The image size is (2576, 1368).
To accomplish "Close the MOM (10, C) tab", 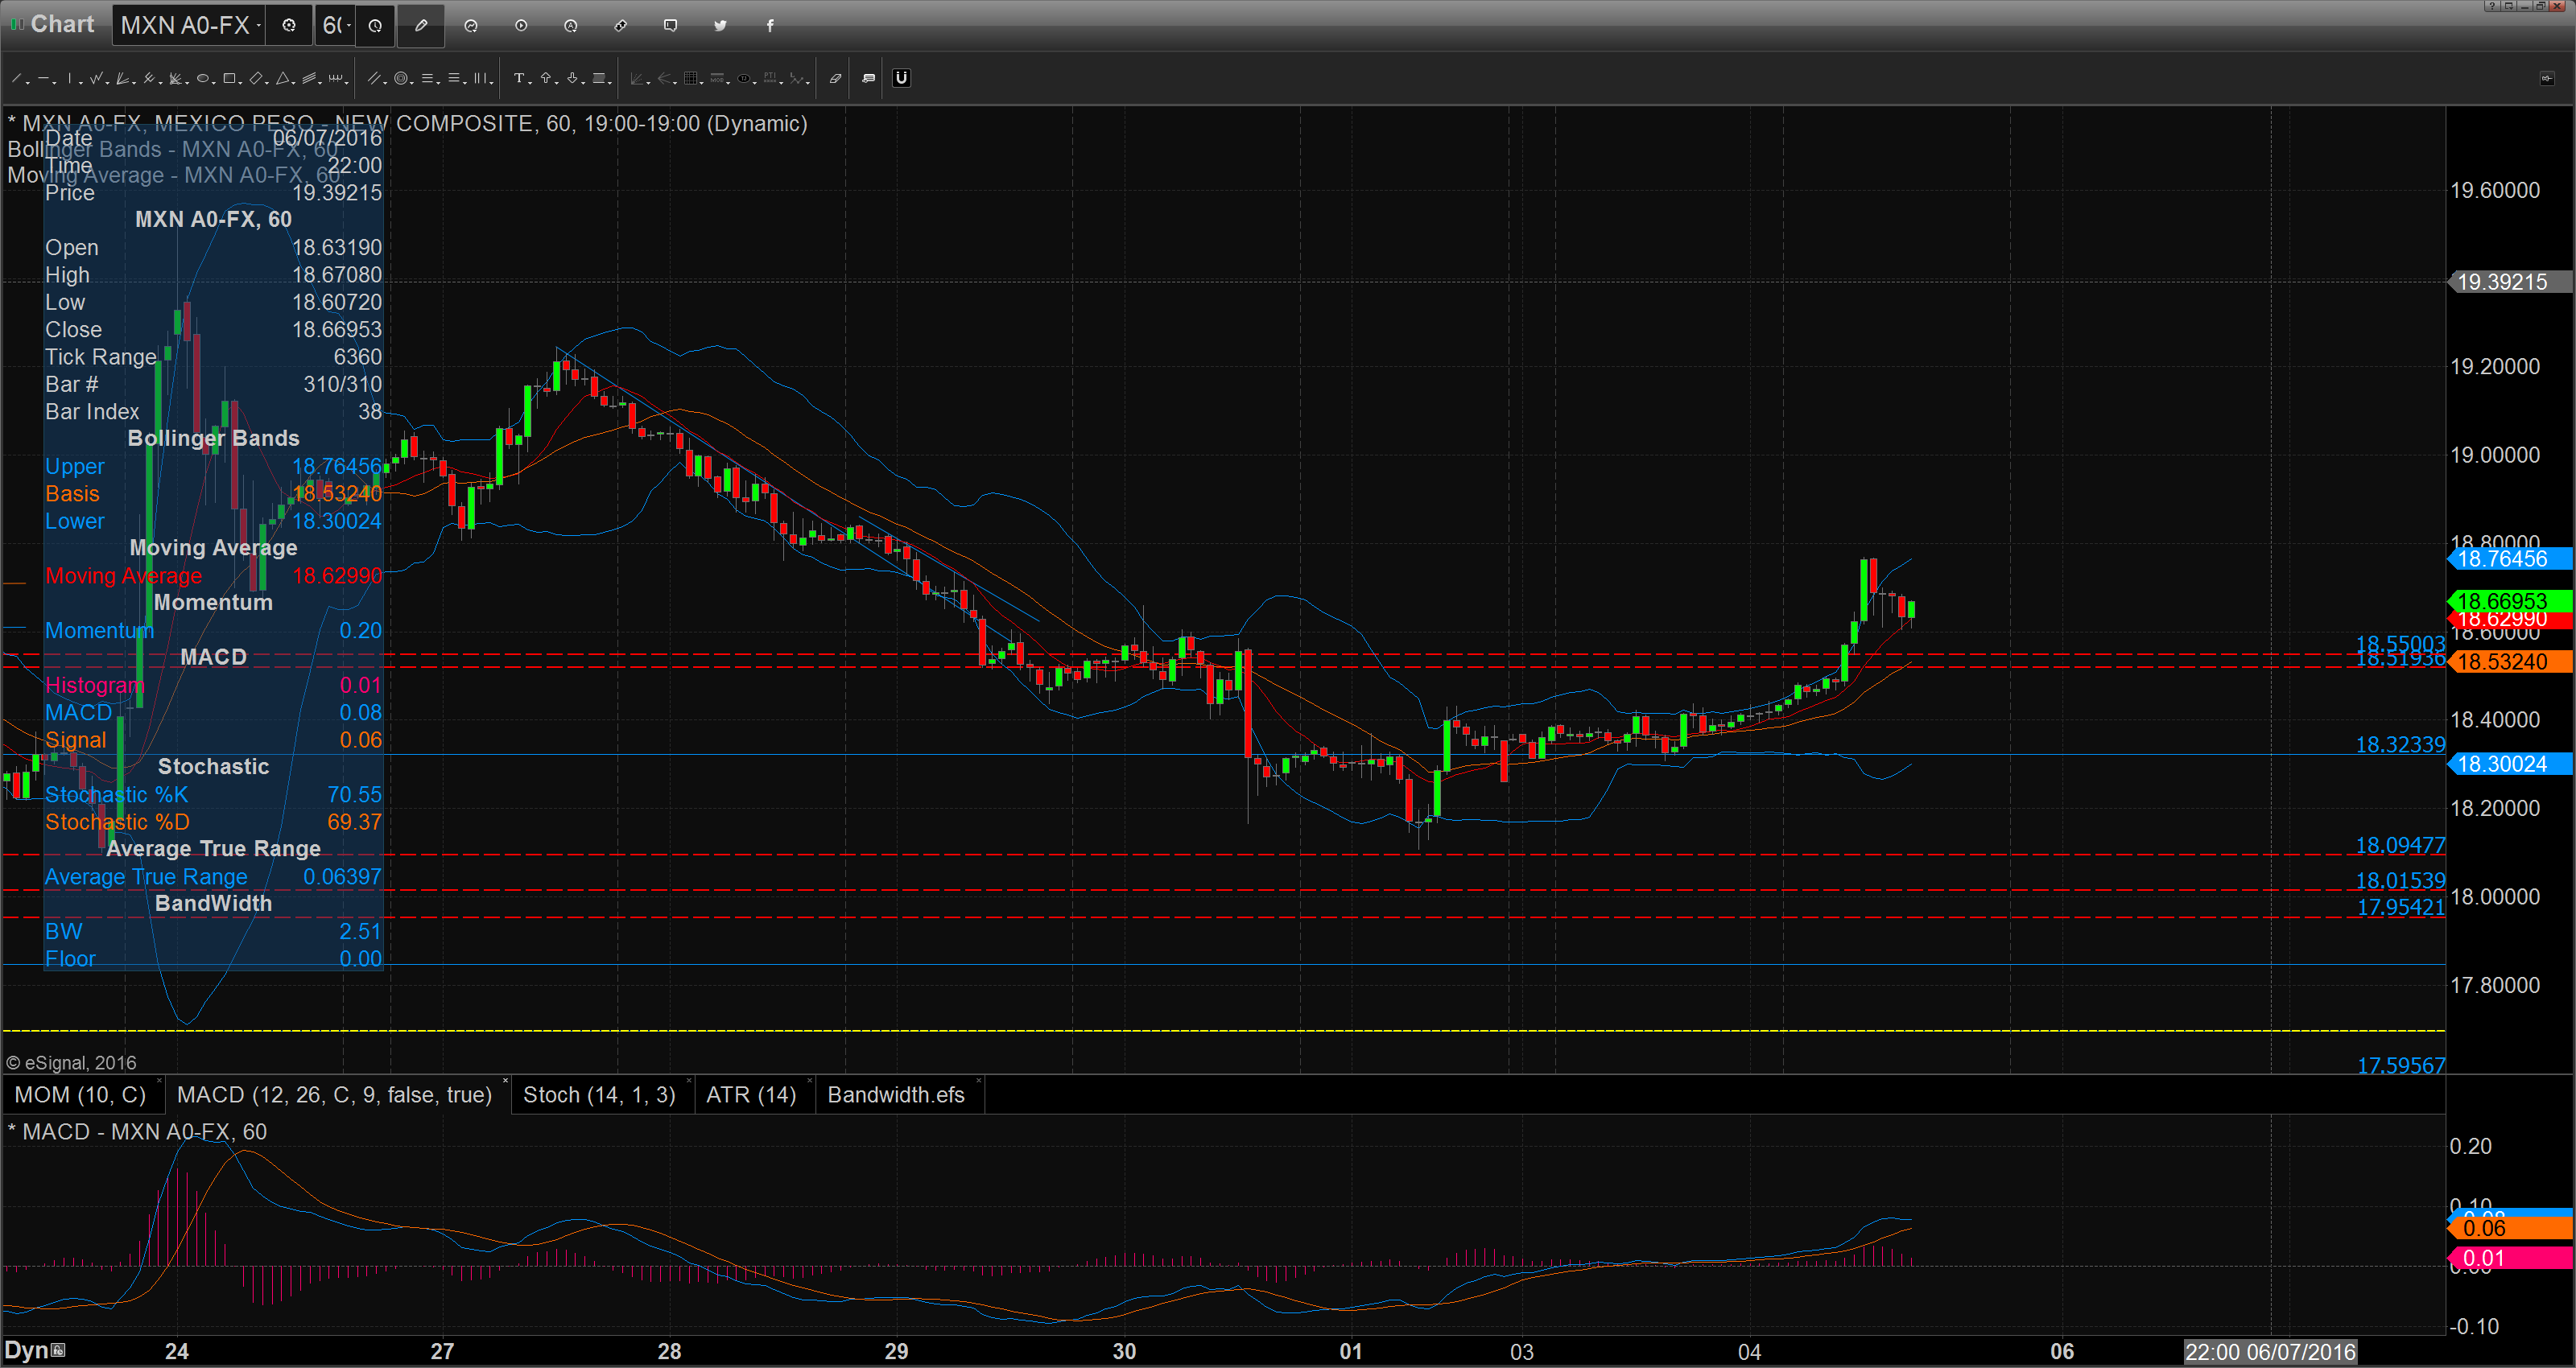I will 159,1081.
